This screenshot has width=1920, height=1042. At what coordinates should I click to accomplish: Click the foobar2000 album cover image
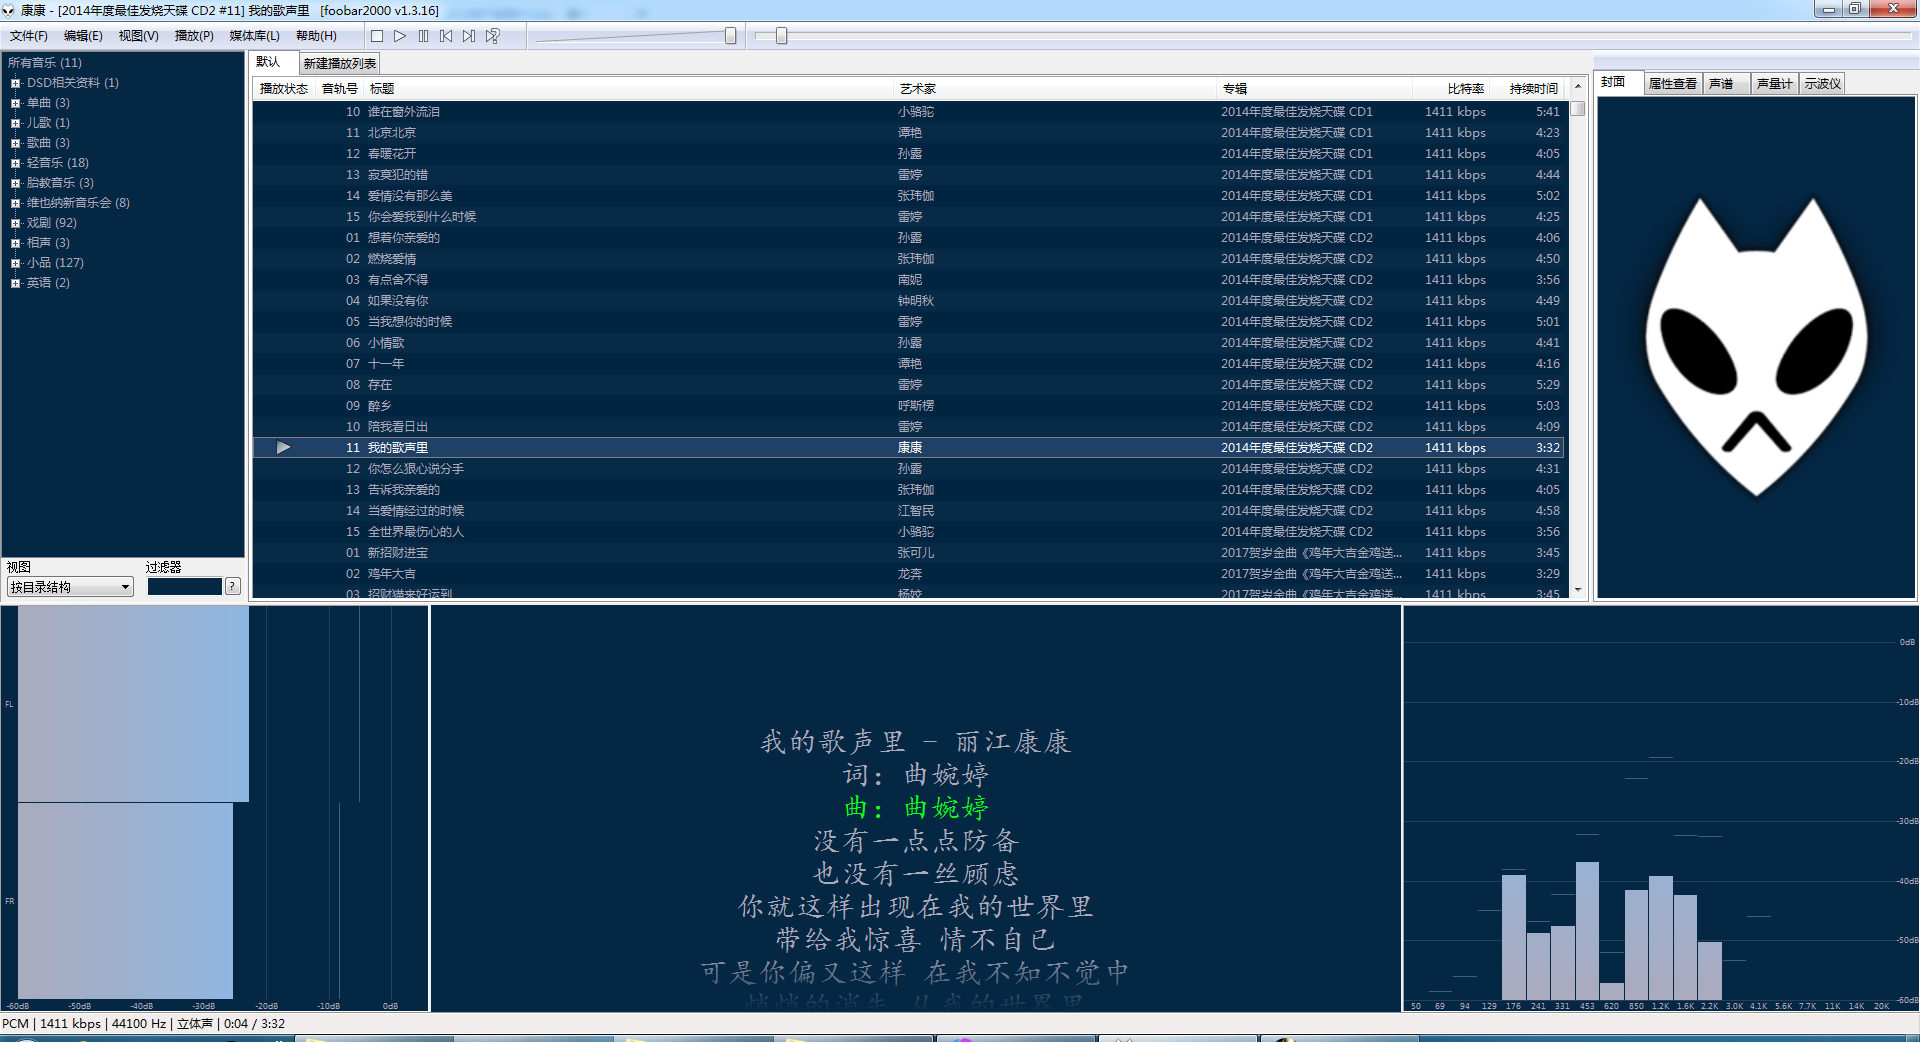[x=1756, y=347]
